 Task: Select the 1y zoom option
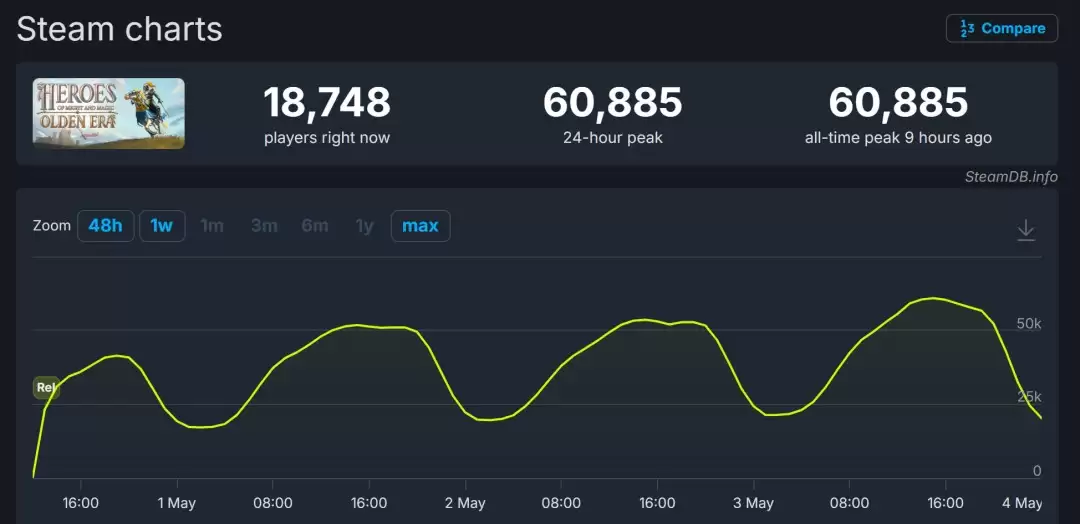click(364, 226)
